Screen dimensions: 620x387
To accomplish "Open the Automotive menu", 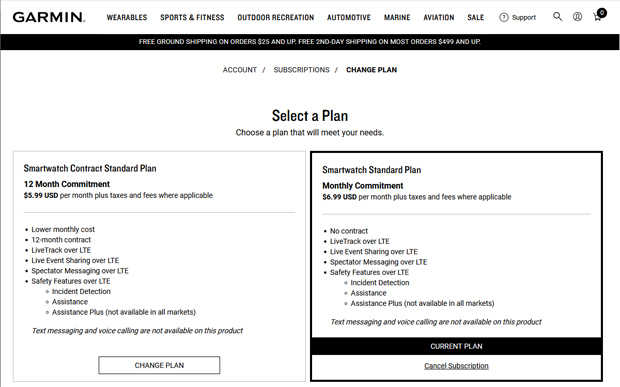I will tap(349, 17).
